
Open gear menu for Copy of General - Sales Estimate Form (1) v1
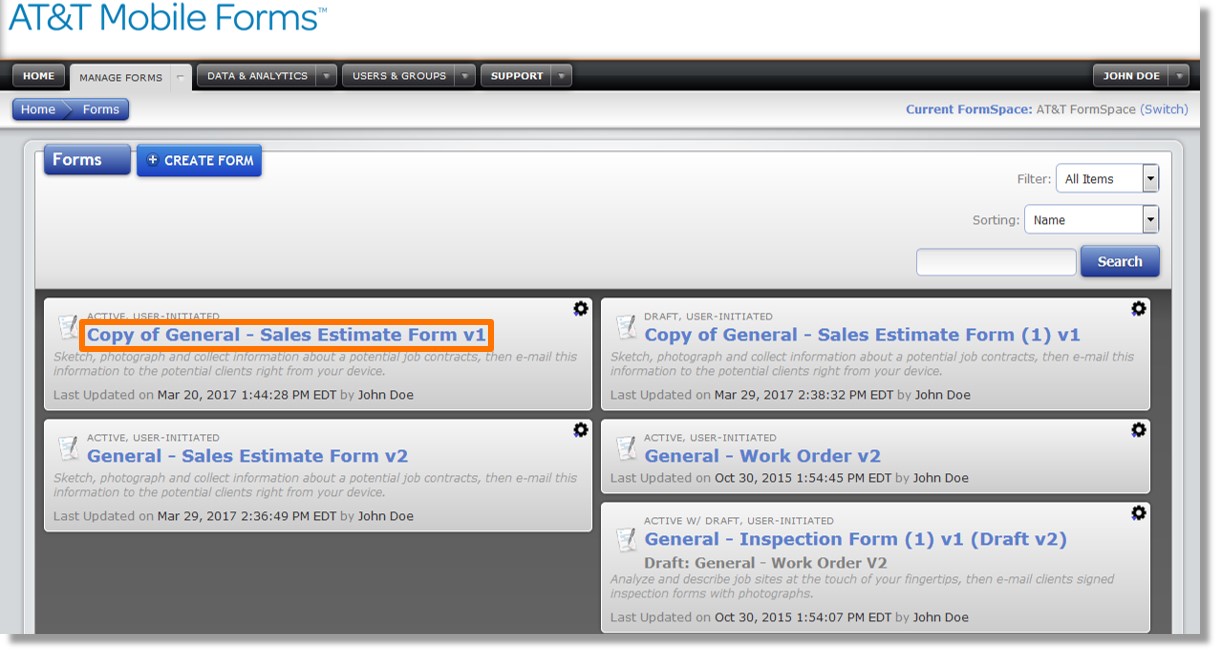tap(1138, 309)
